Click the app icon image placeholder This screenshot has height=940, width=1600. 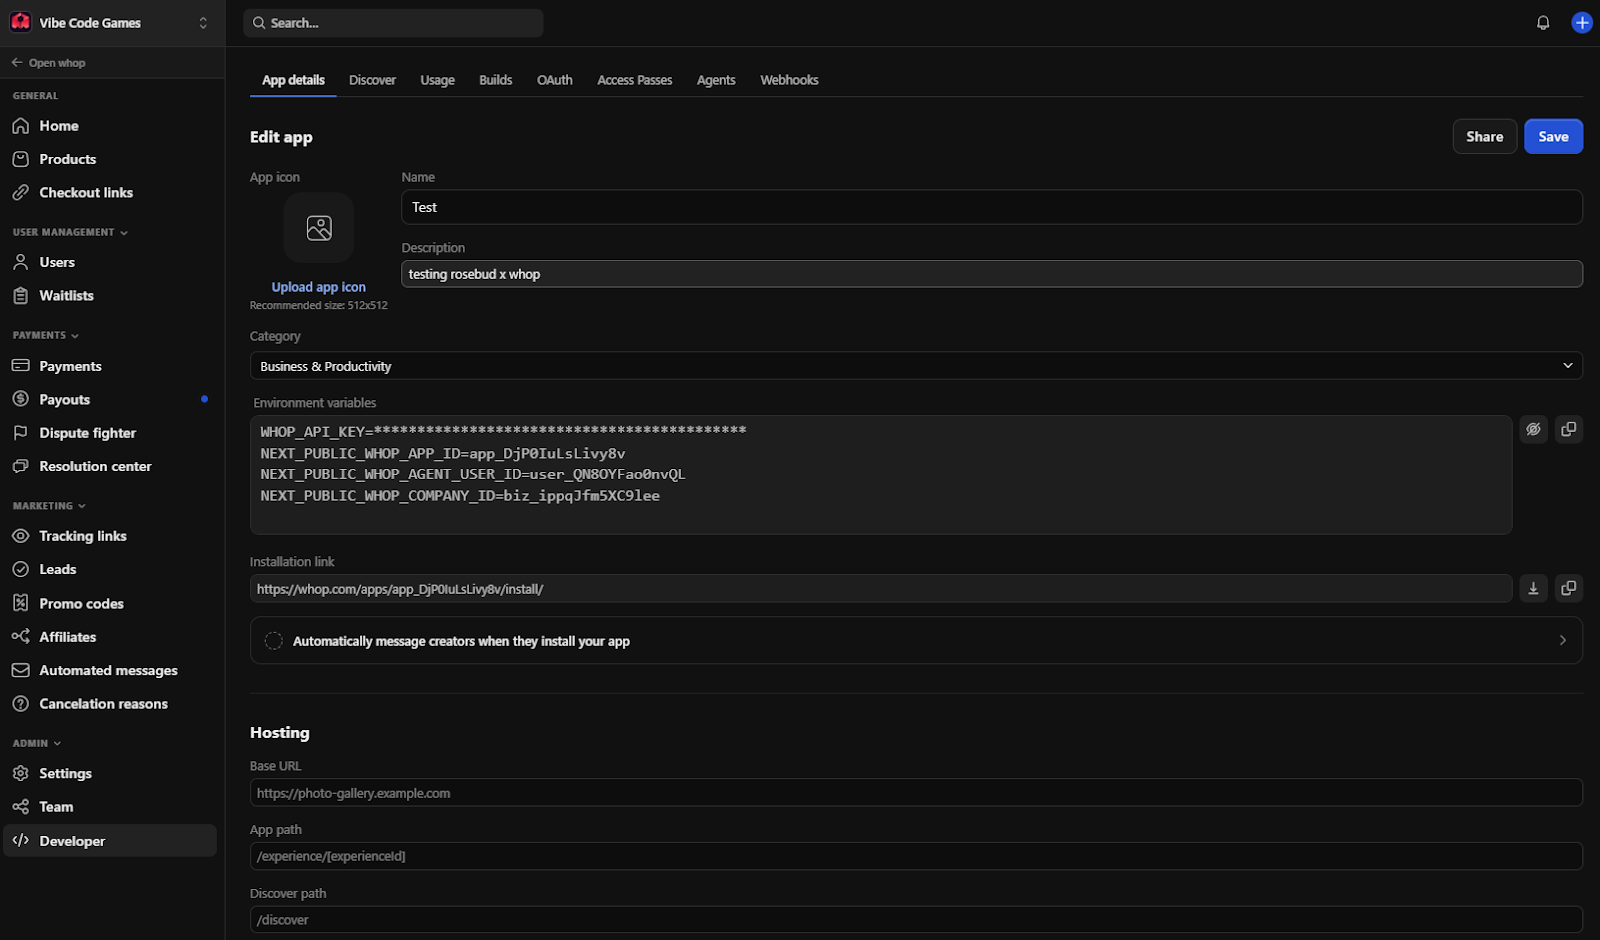pos(319,228)
